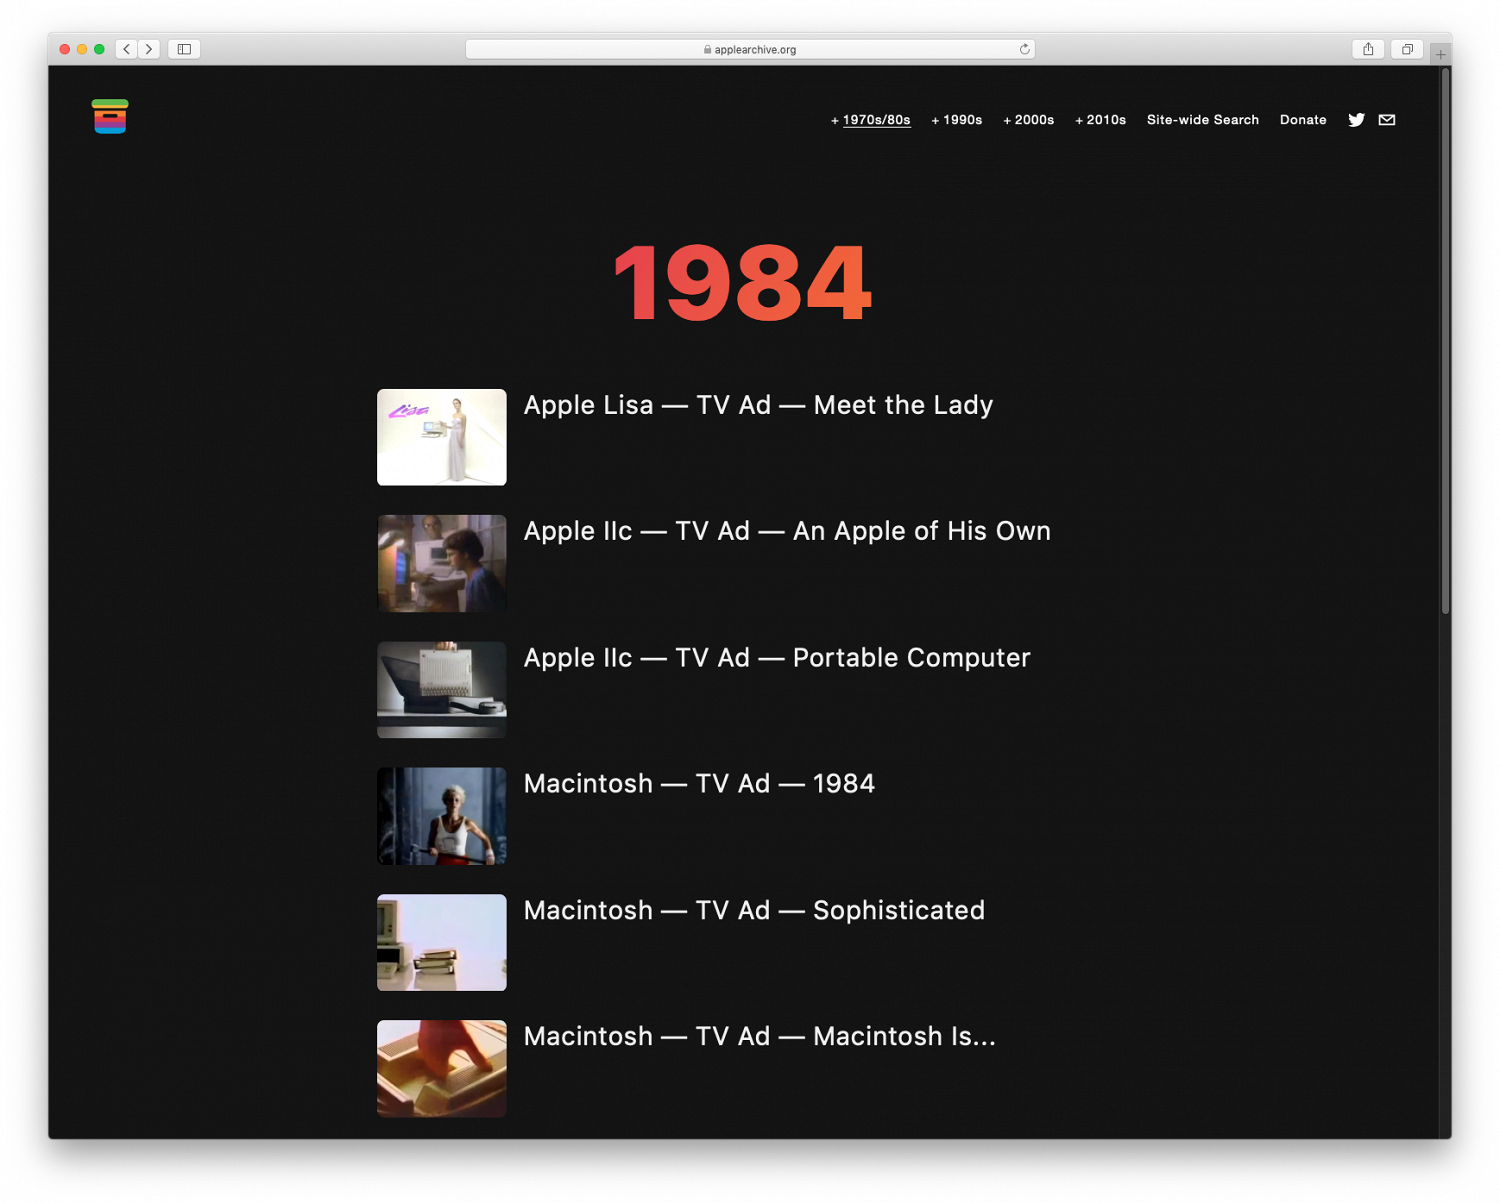This screenshot has height=1203, width=1500.
Task: Open Apple IIc Portable Computer ad link
Action: pyautogui.click(x=777, y=658)
